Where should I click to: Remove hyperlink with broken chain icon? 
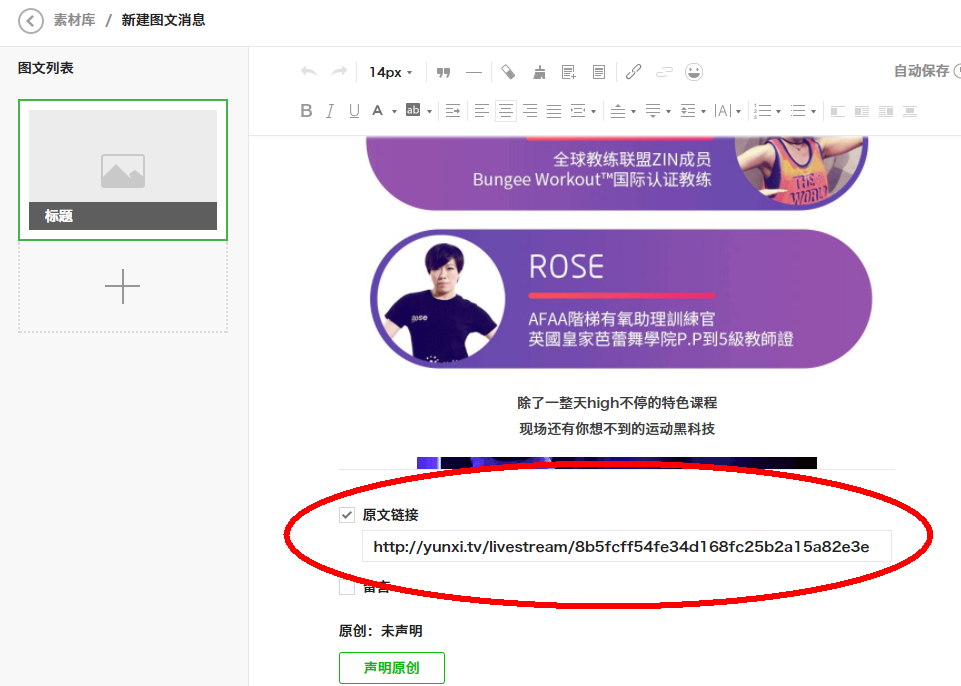[x=664, y=72]
